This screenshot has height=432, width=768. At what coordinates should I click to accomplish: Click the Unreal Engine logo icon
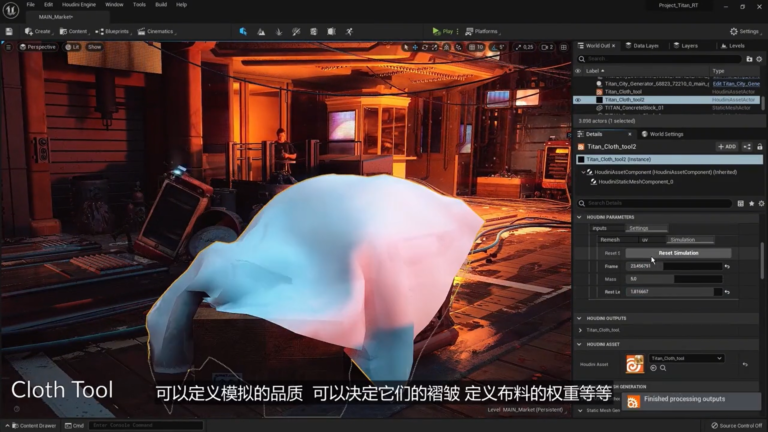pos(10,10)
